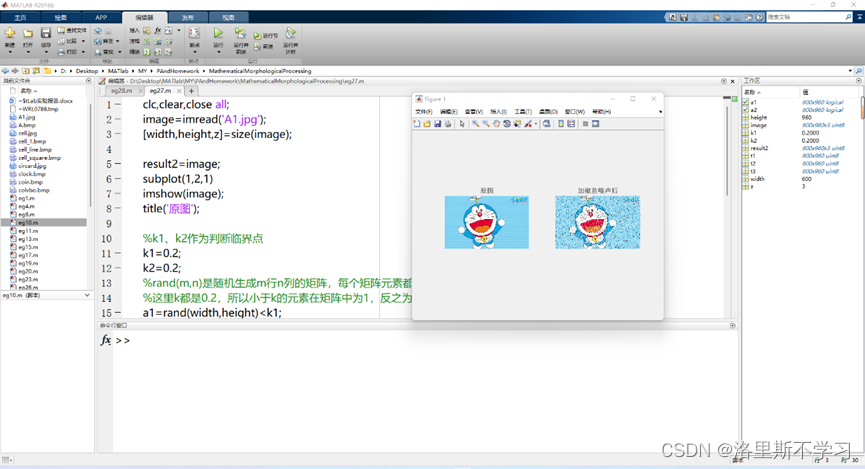Expand the eg10.m details panel chevron

click(87, 295)
